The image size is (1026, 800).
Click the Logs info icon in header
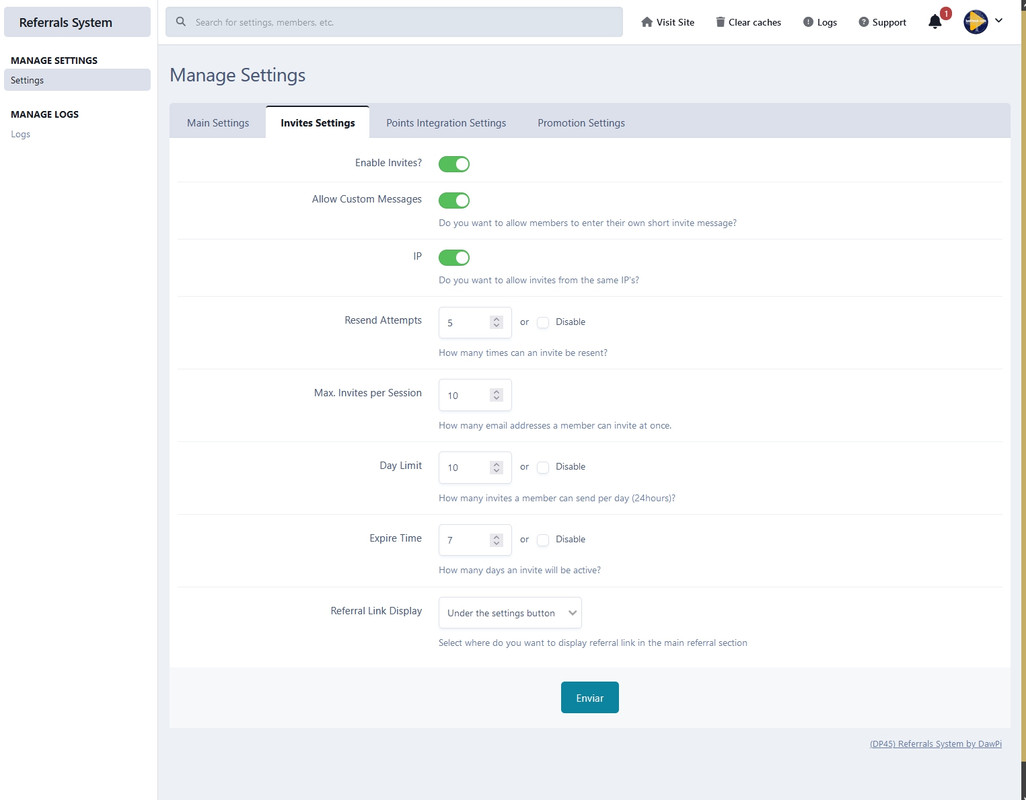(808, 22)
